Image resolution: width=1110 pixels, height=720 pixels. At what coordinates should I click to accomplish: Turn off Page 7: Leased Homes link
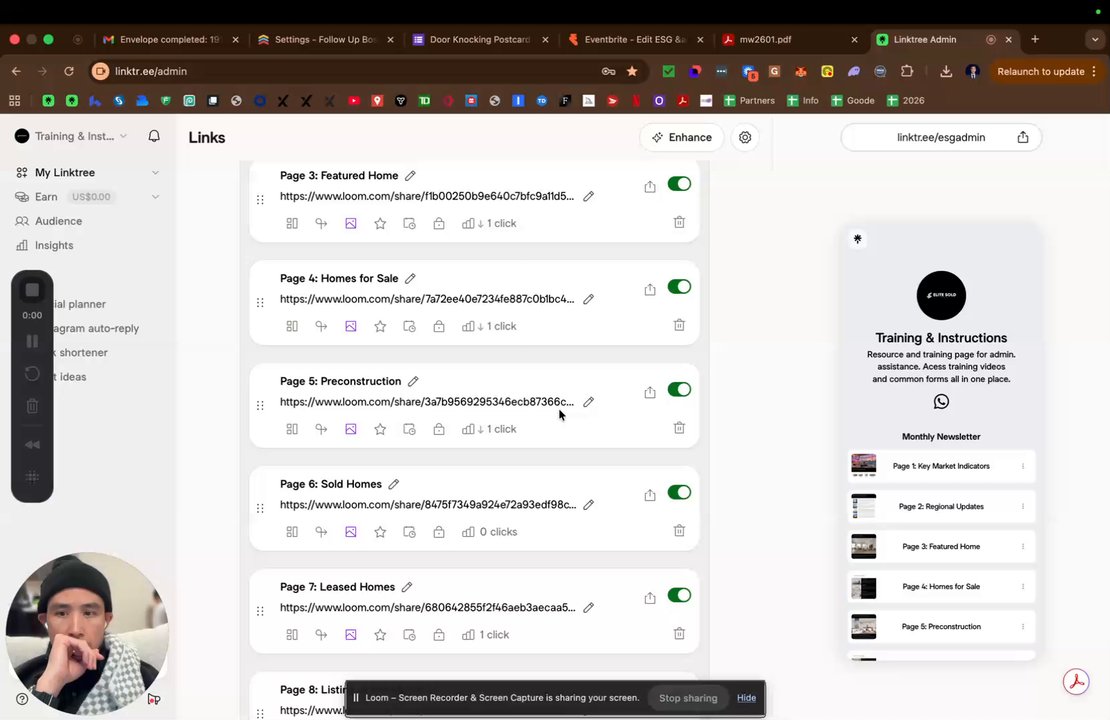[679, 595]
